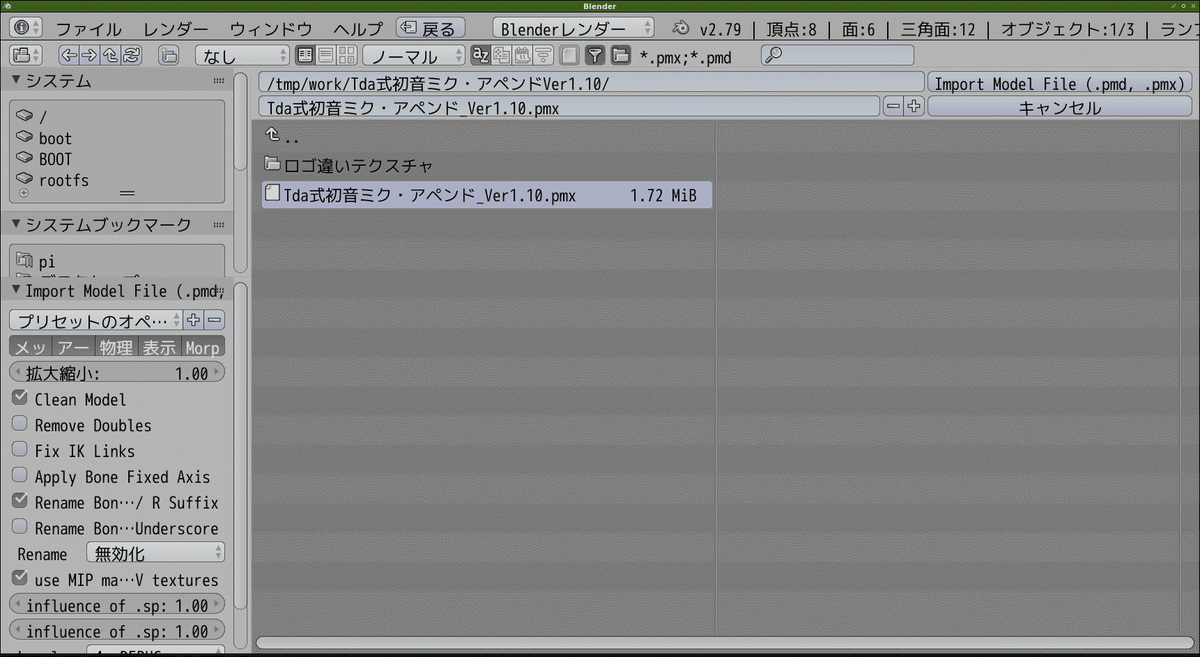
Task: Collapse the システムブックマーク panel
Action: pos(17,224)
